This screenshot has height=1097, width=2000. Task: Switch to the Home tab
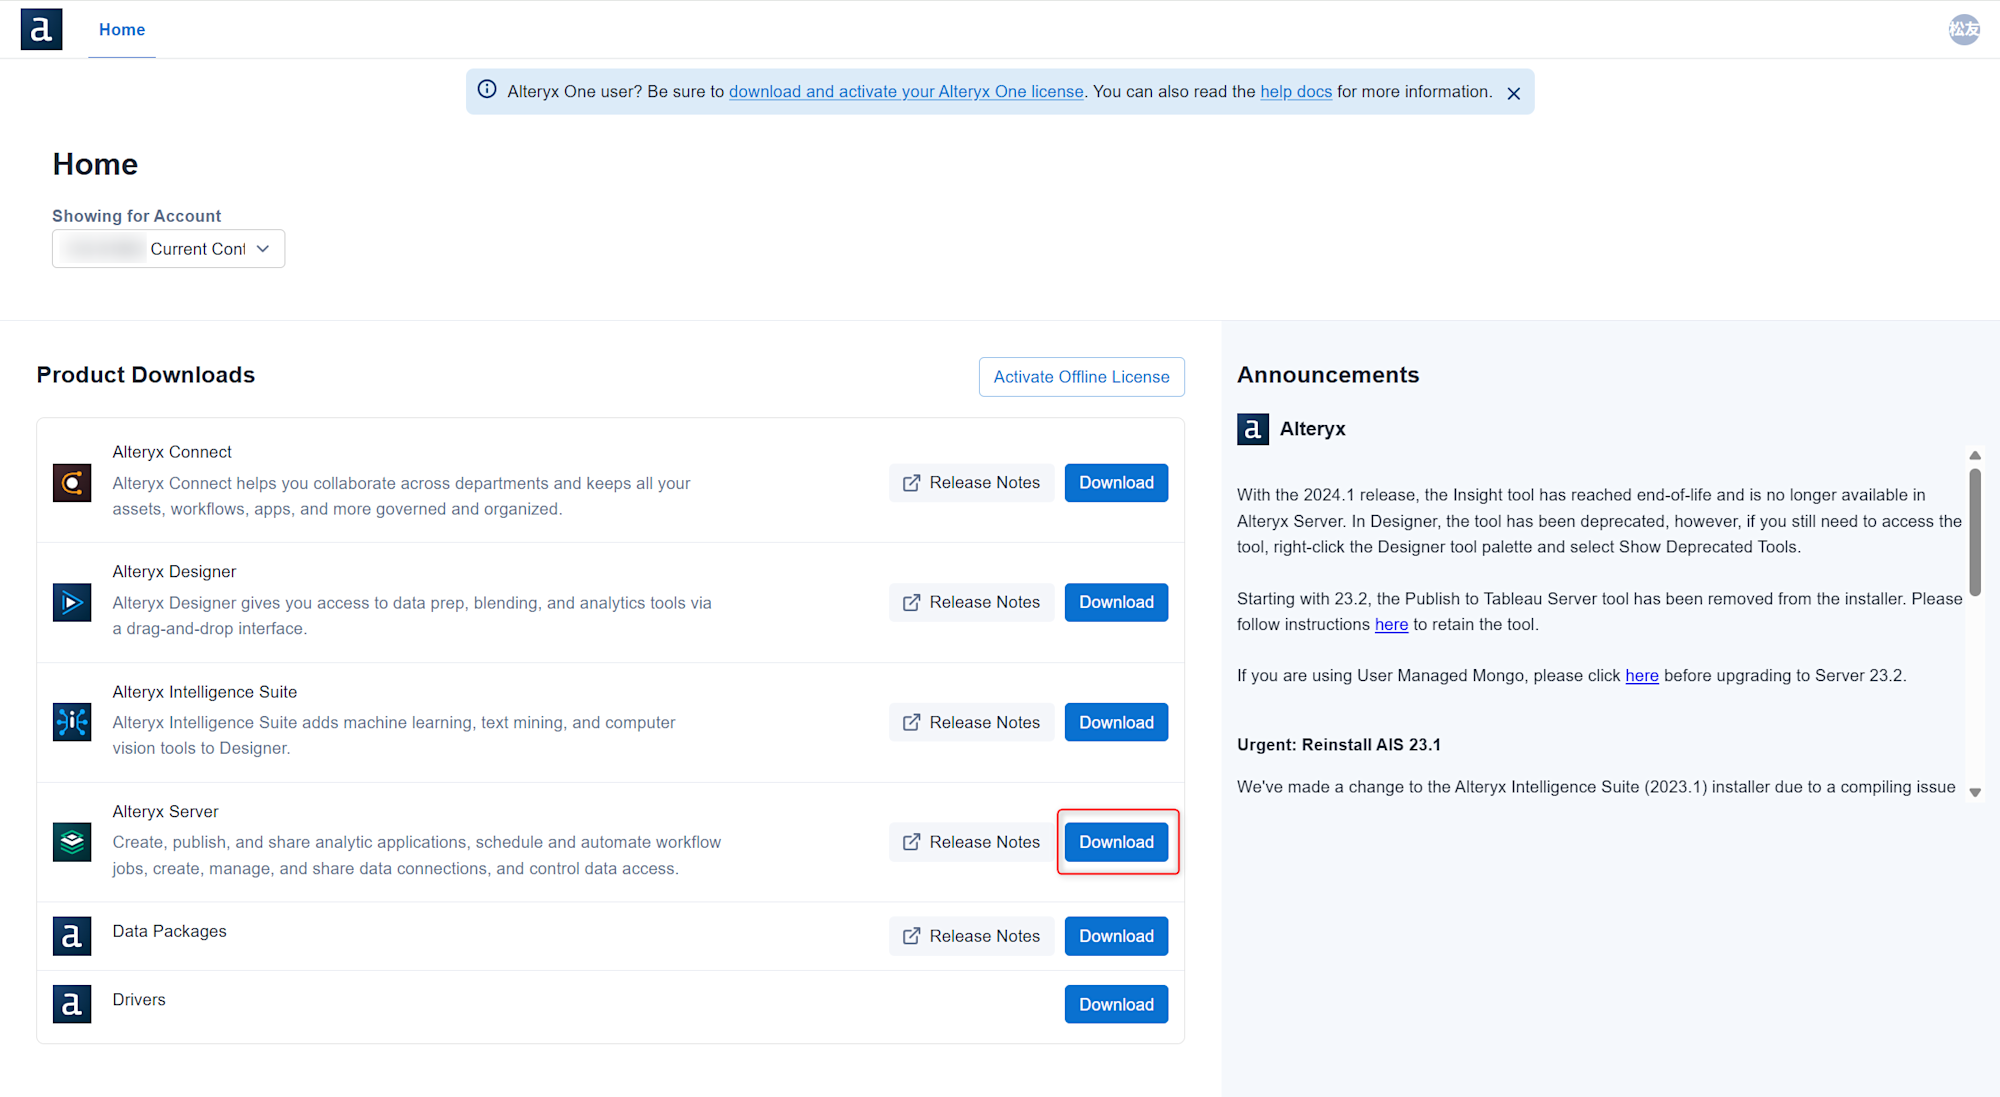tap(122, 30)
